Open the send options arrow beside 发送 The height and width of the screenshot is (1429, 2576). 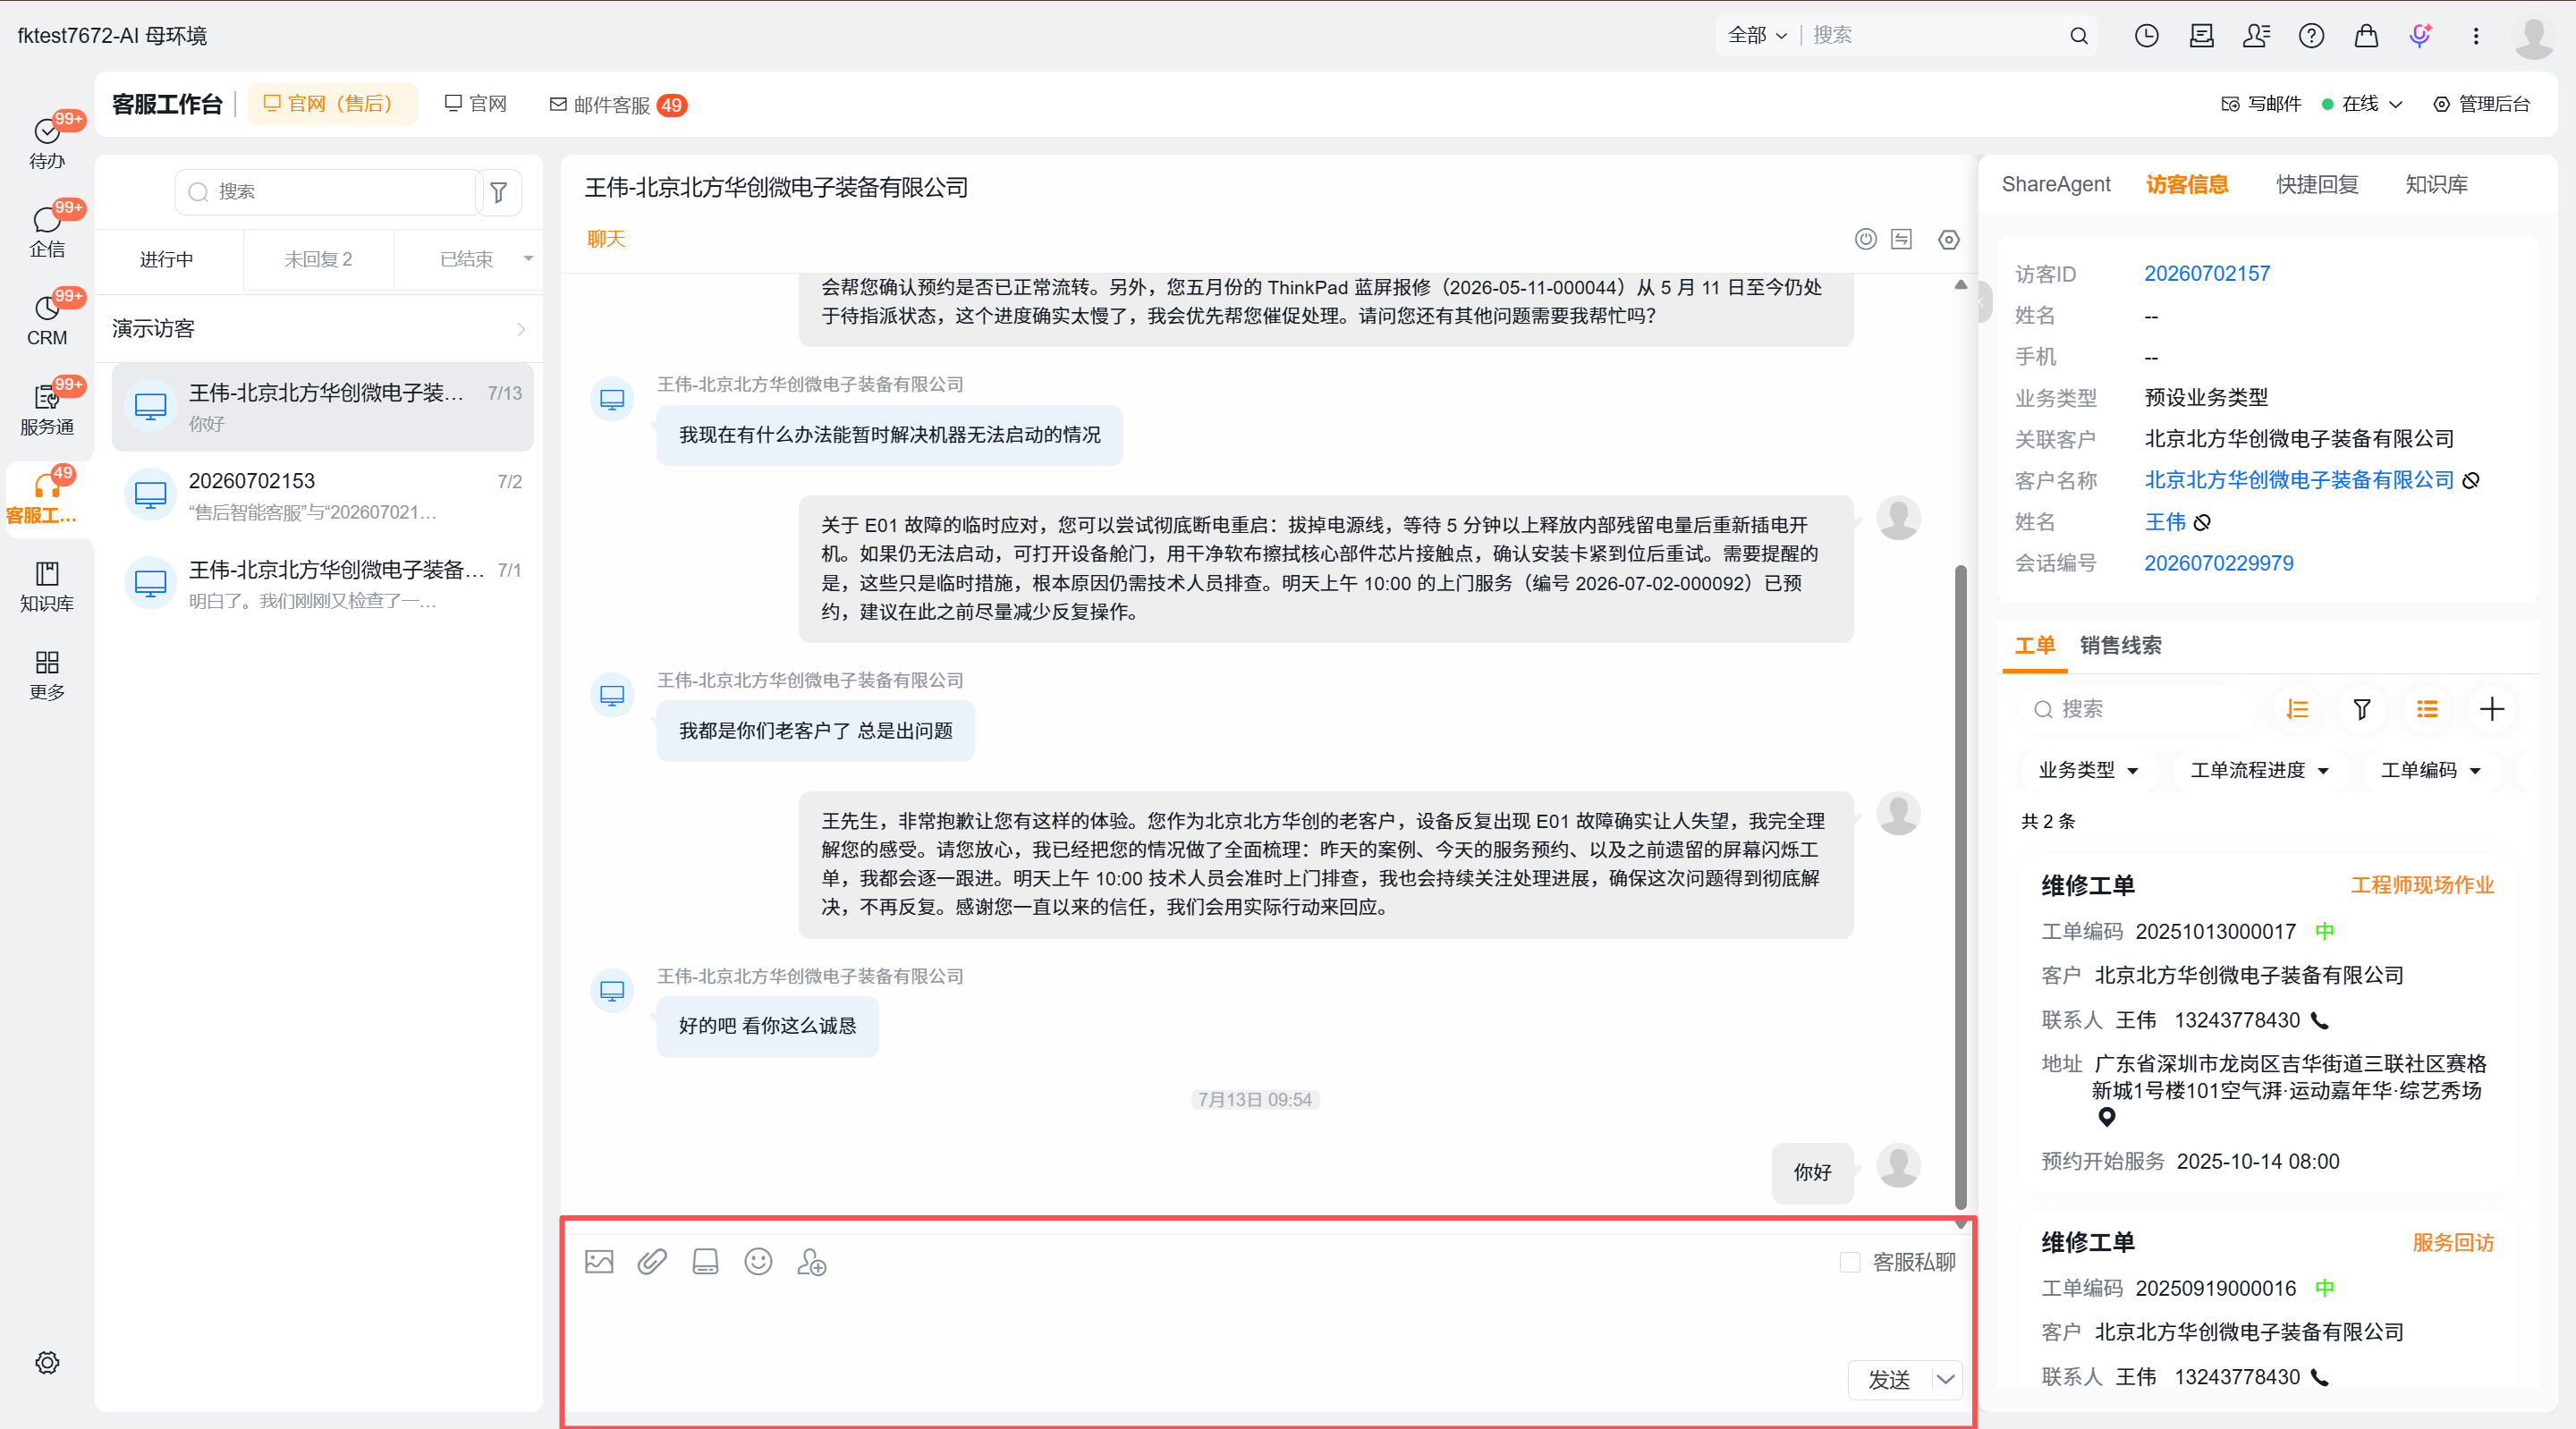tap(1945, 1380)
